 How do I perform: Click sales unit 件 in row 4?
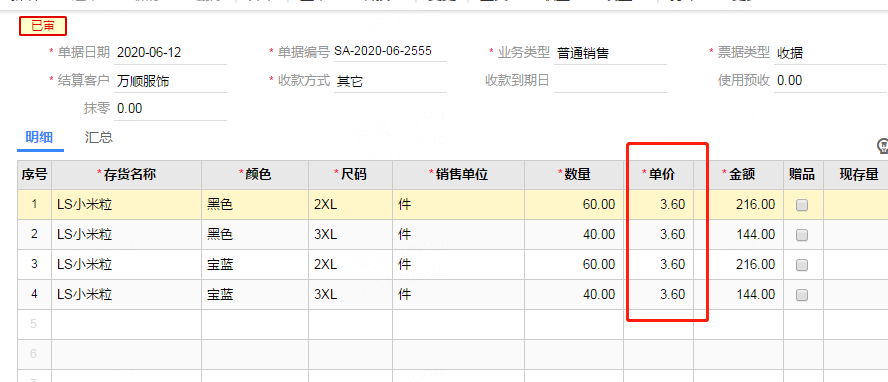[x=458, y=294]
